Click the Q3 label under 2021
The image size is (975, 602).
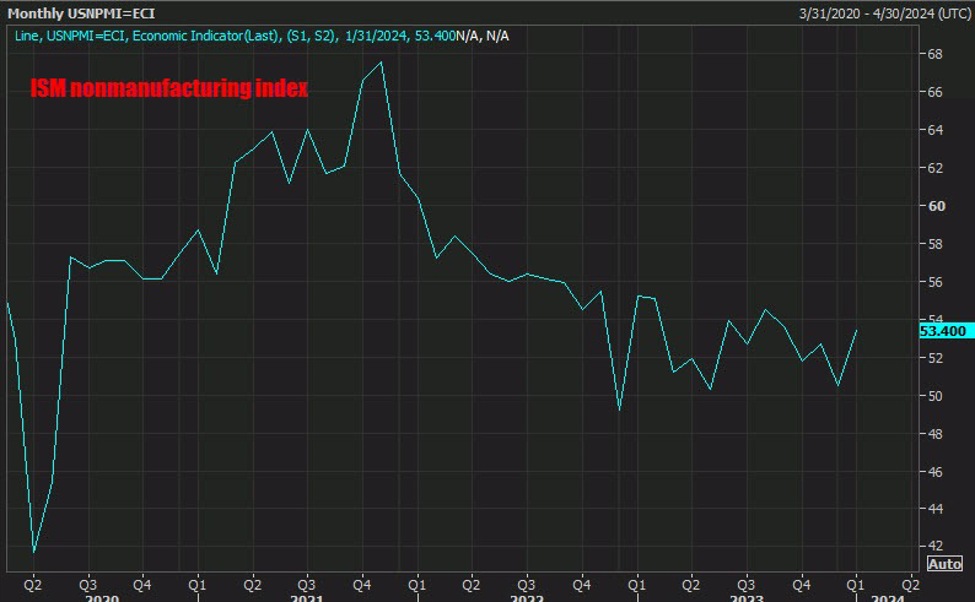click(x=307, y=585)
